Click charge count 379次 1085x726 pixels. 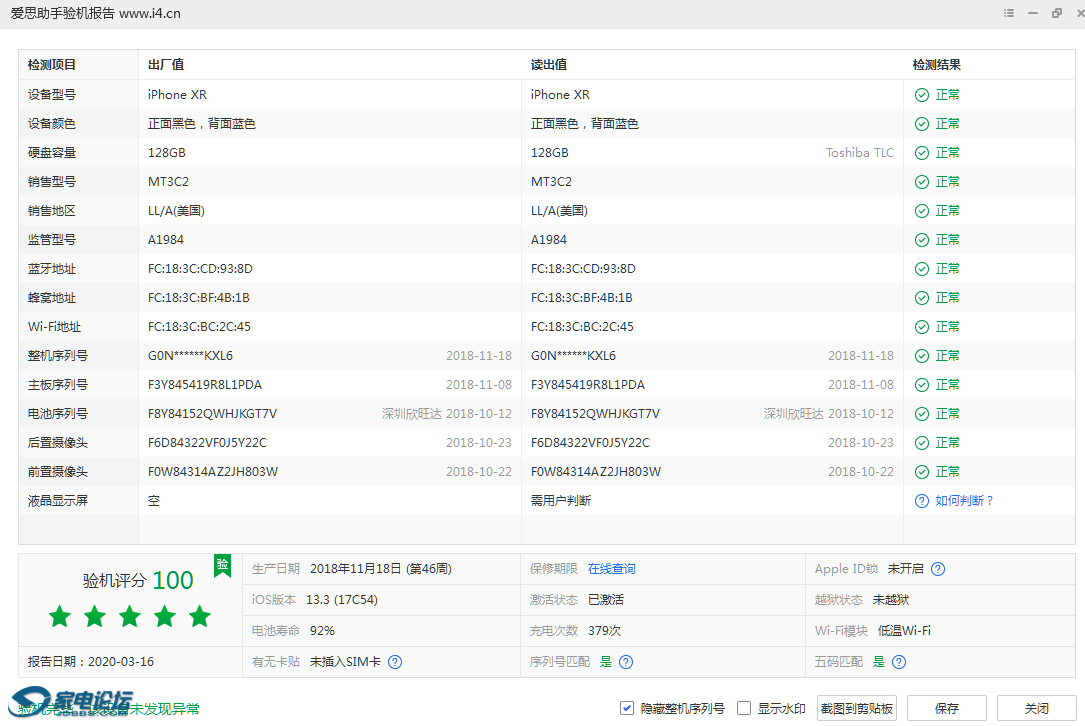(x=604, y=630)
